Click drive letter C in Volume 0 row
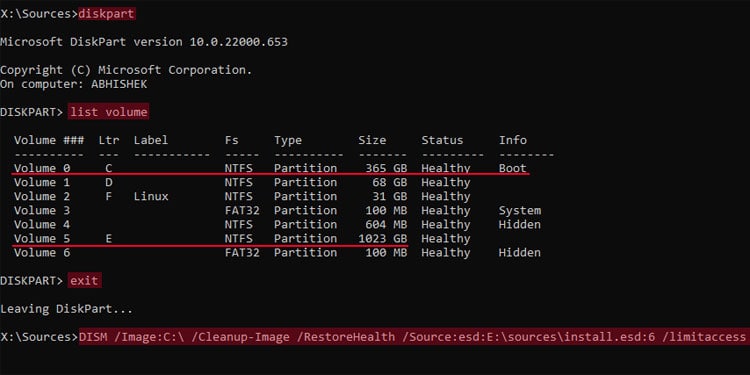Image resolution: width=750 pixels, height=375 pixels. click(x=109, y=168)
